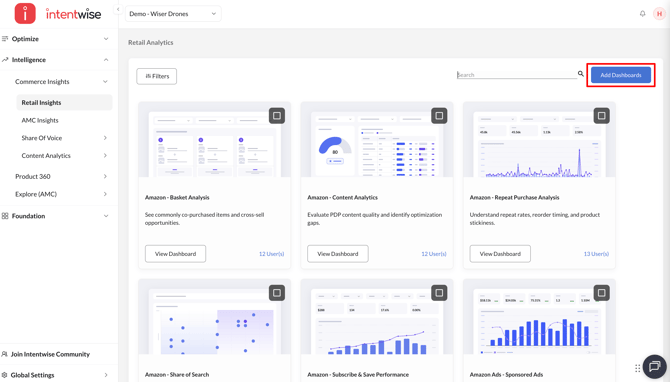Viewport: 670px width, 382px height.
Task: Tick the Amazon Content Analytics card checkbox
Action: tap(439, 115)
